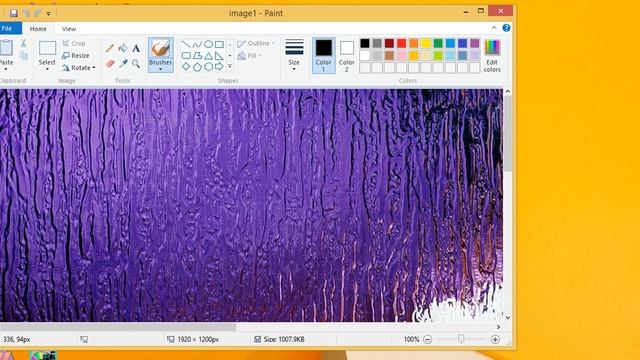Screen dimensions: 640x360
Task: Pick the yellow color swatch
Action: [x=426, y=43]
